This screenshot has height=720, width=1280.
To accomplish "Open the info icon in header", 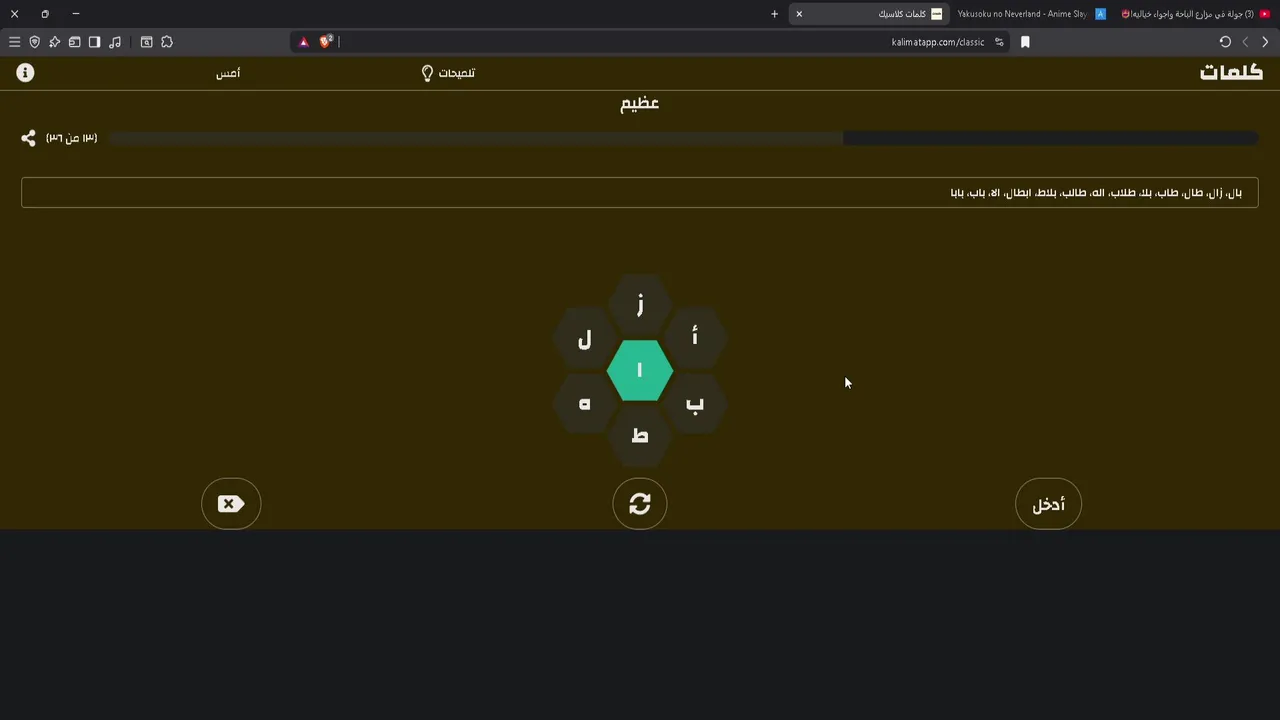I will pyautogui.click(x=25, y=73).
